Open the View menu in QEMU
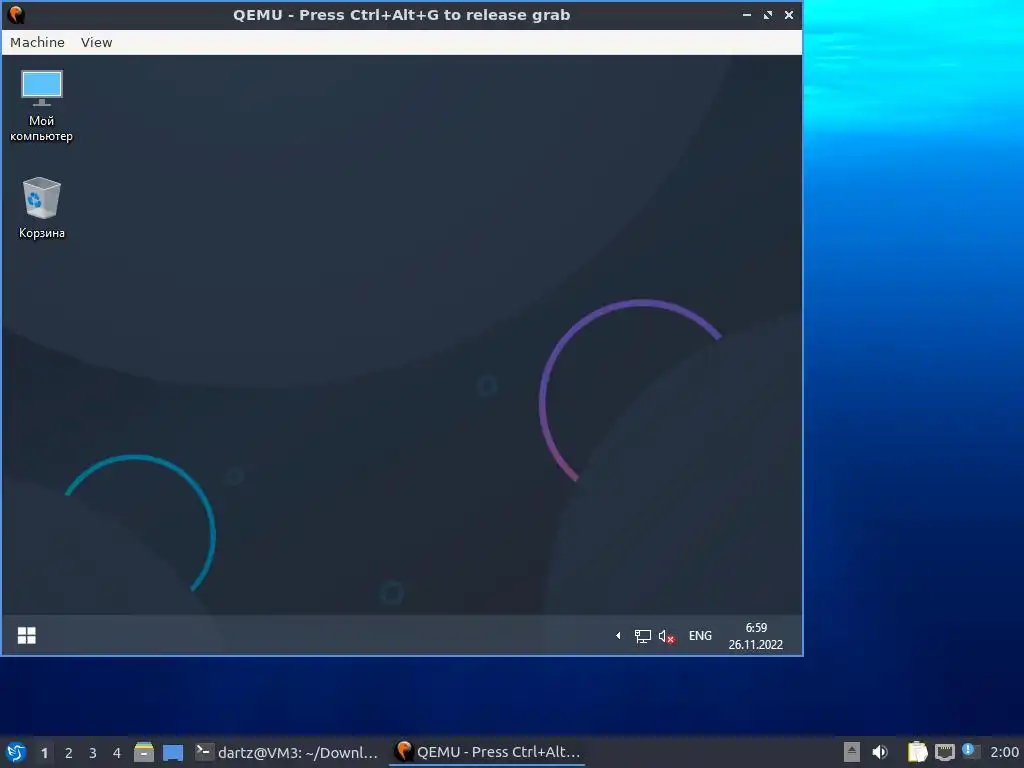This screenshot has height=768, width=1024. point(97,42)
